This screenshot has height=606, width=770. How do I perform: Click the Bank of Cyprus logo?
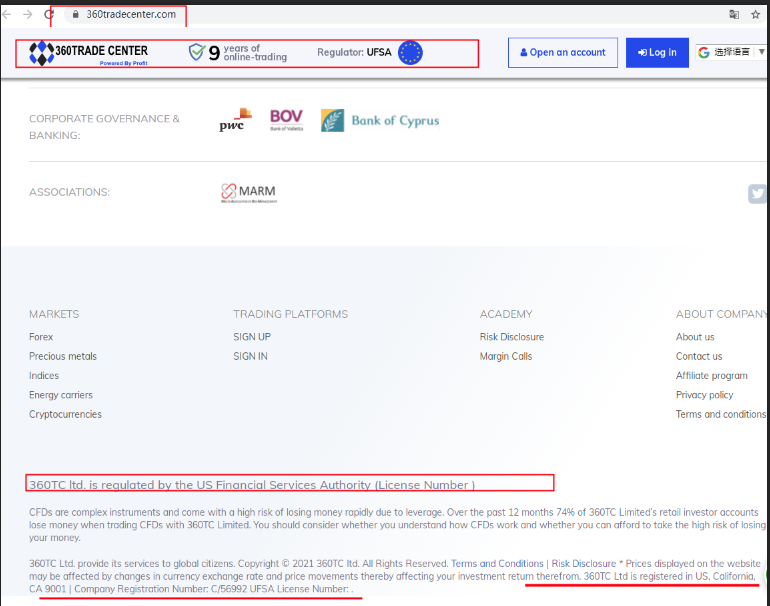(x=380, y=120)
